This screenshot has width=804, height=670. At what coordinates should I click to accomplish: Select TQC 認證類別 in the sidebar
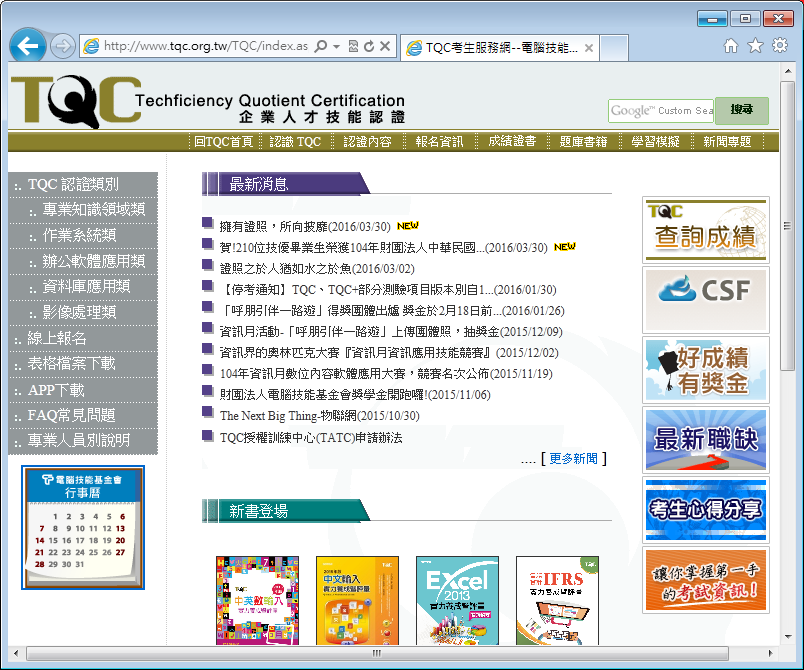[x=83, y=185]
